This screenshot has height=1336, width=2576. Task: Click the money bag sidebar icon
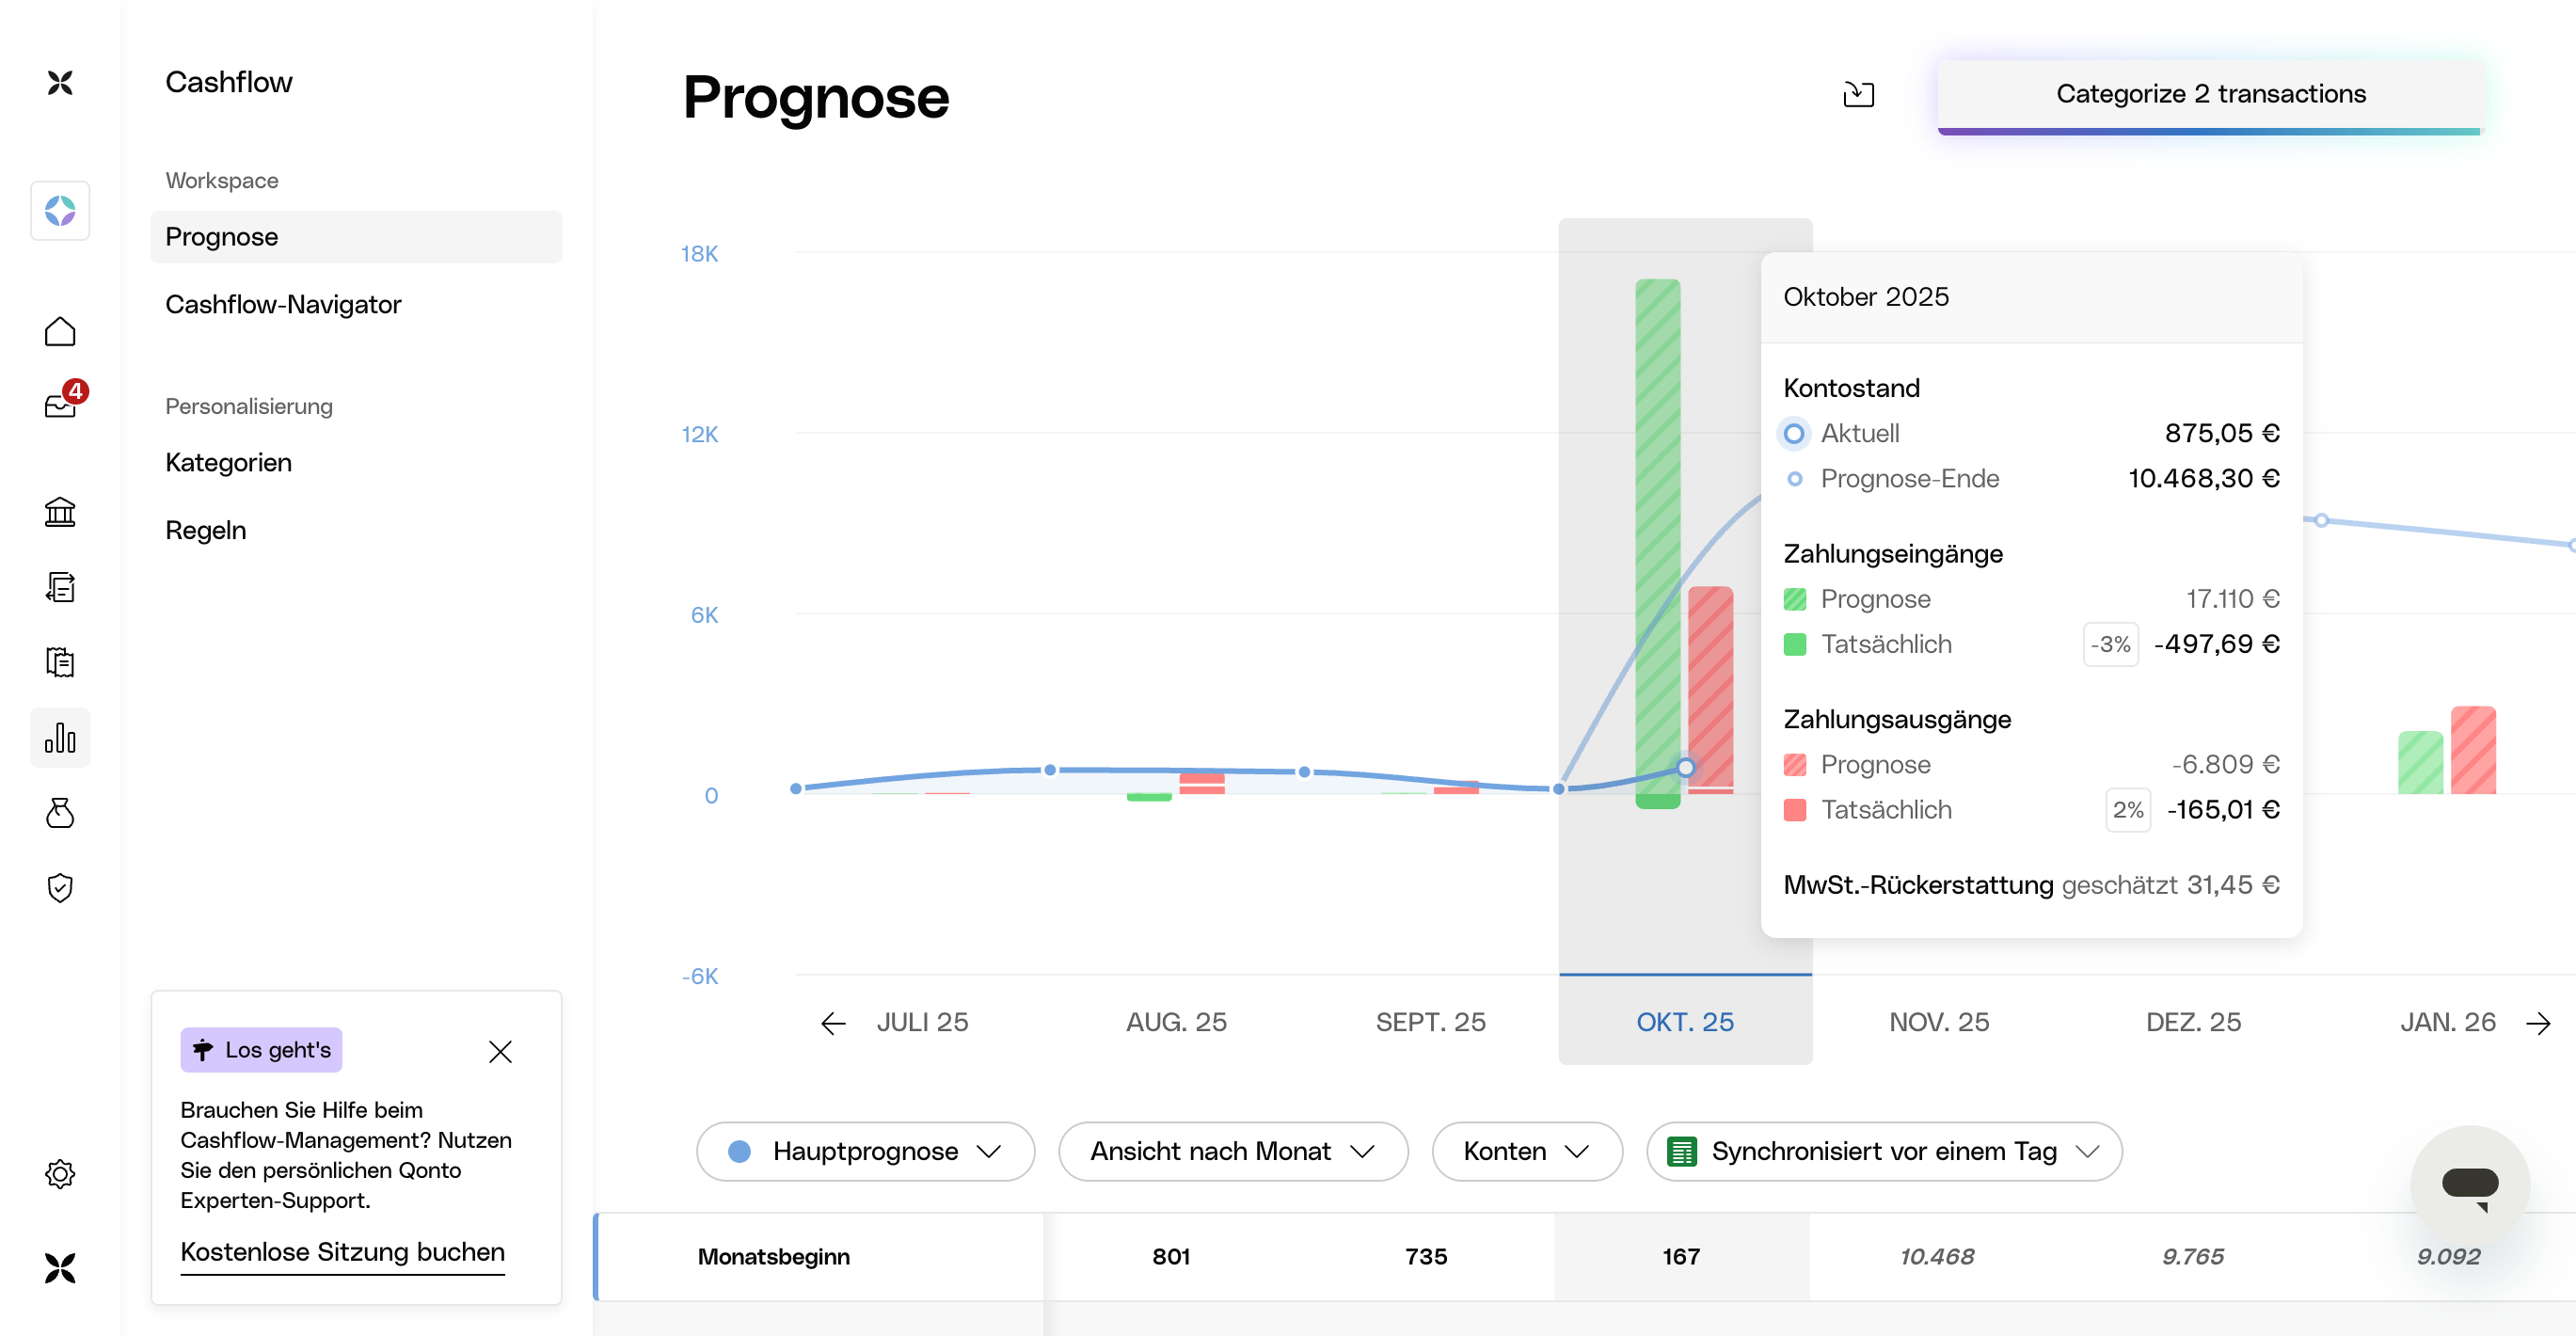click(x=60, y=813)
